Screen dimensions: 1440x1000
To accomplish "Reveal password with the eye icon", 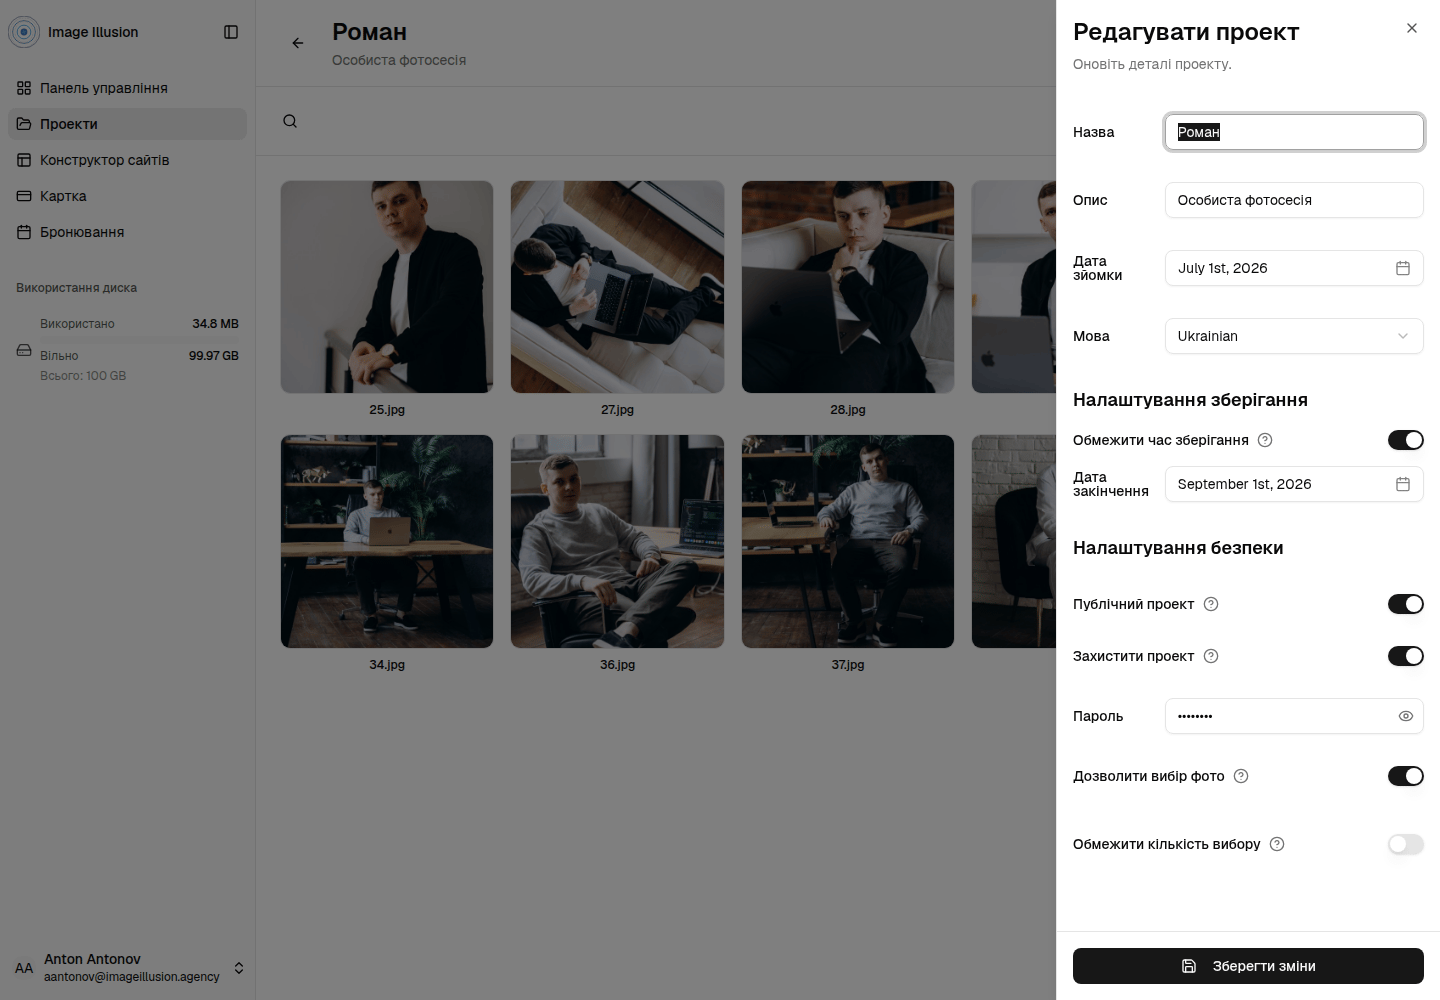I will coord(1406,716).
